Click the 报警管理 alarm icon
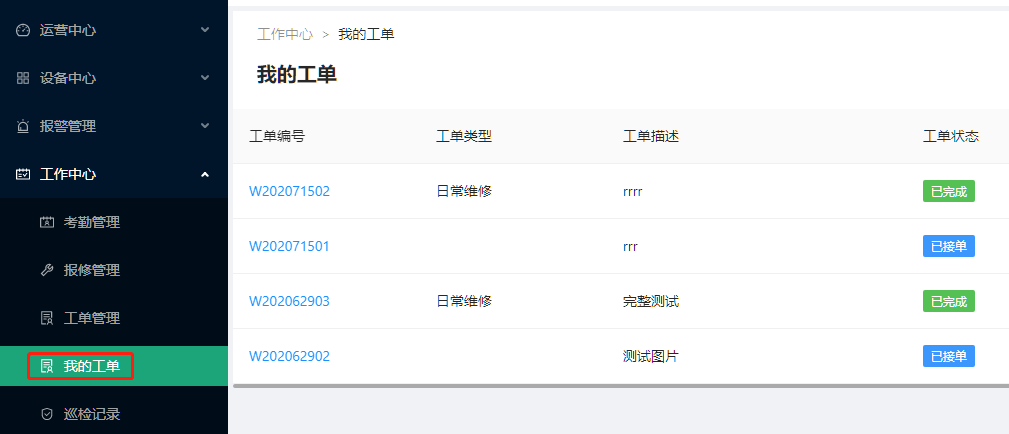 point(23,126)
